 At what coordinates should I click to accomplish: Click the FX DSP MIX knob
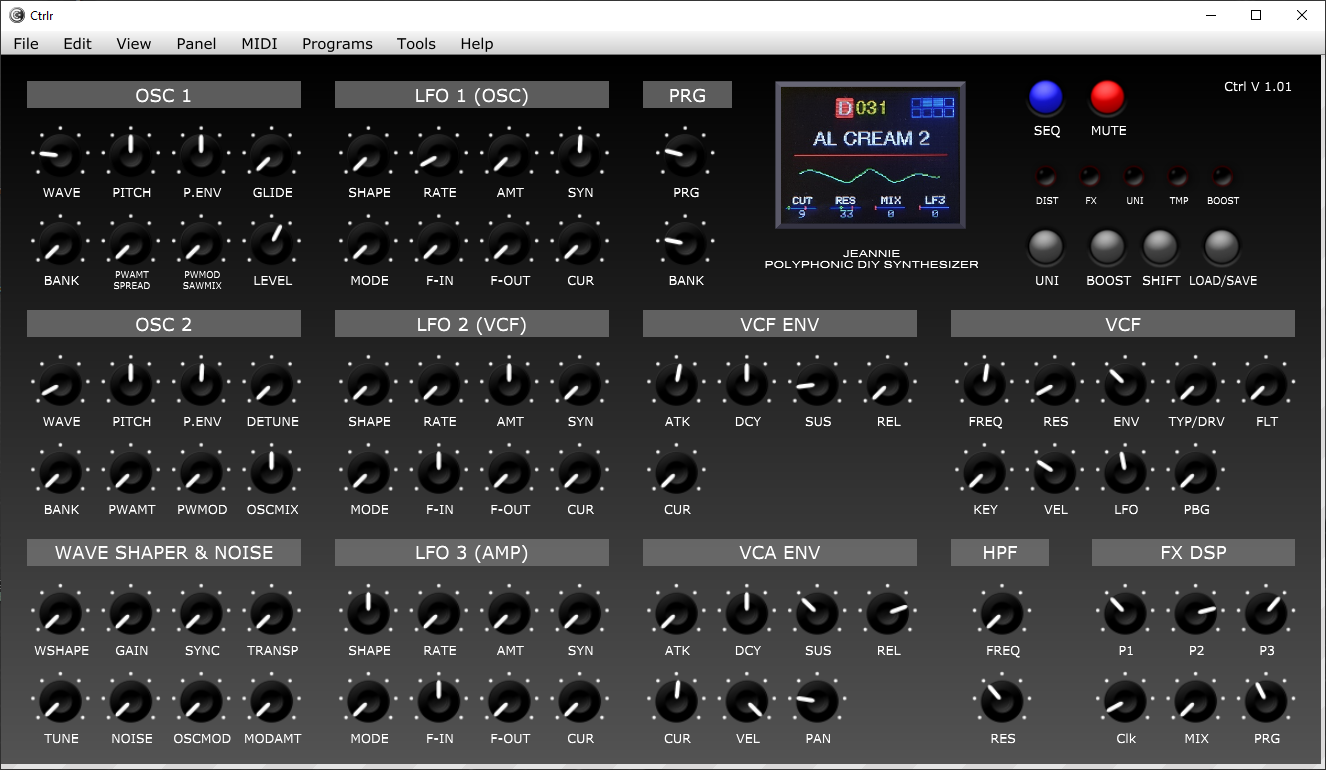point(1196,702)
